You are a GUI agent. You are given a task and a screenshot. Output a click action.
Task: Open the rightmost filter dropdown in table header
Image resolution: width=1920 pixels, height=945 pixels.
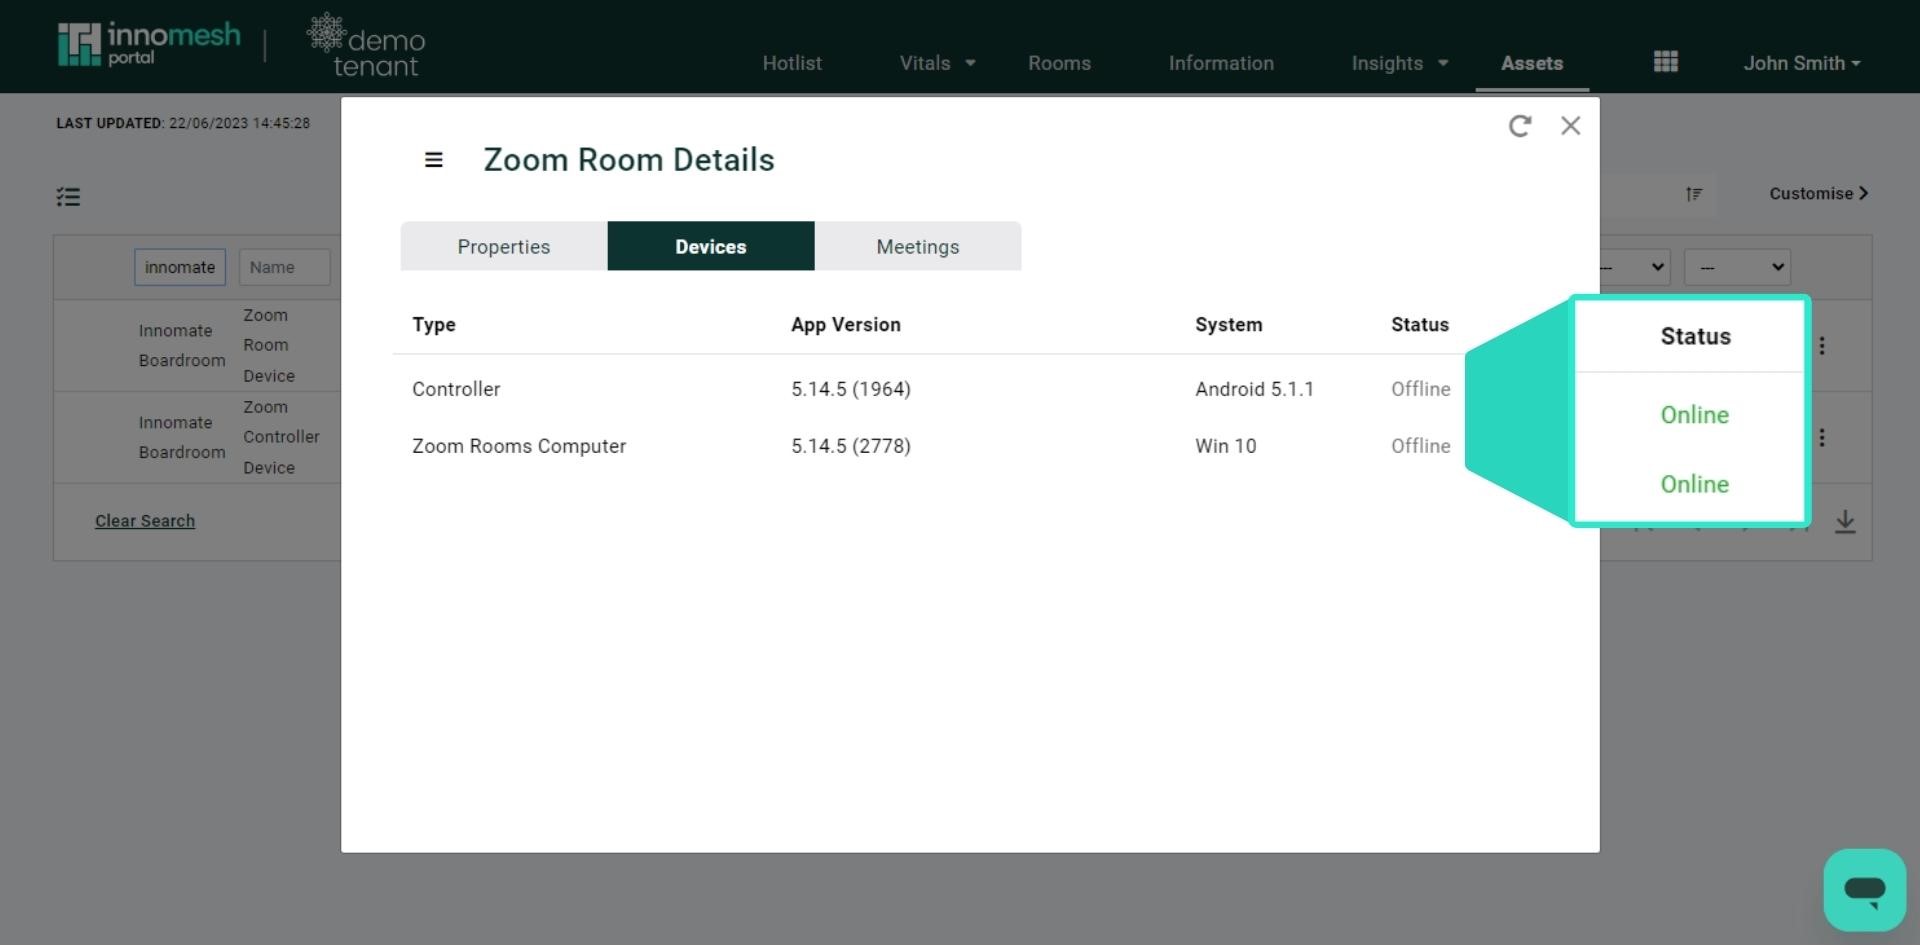coord(1737,267)
